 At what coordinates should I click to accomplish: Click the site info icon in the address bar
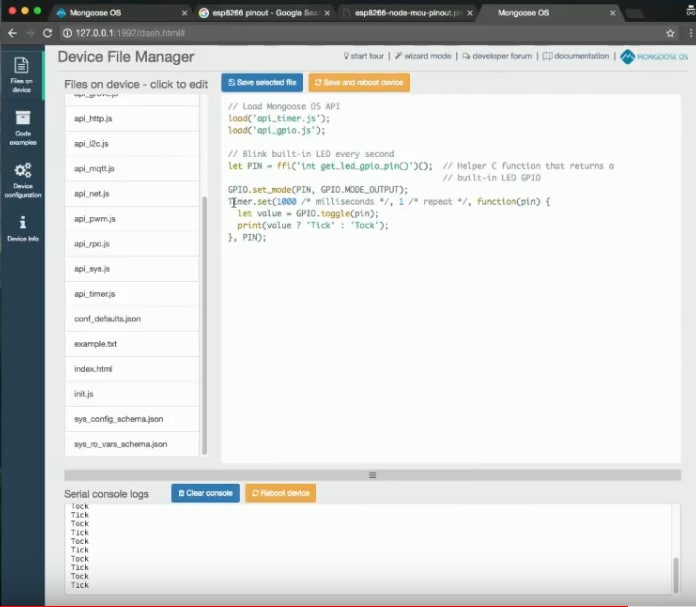pyautogui.click(x=67, y=33)
